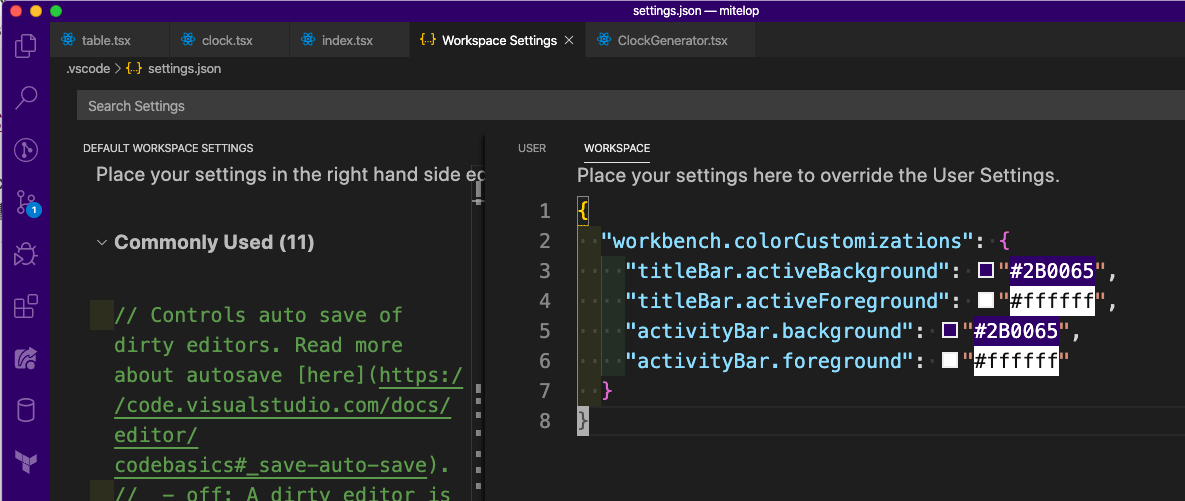Close the Workspace Settings tab
Screen dimensions: 1185x501
tap(569, 40)
